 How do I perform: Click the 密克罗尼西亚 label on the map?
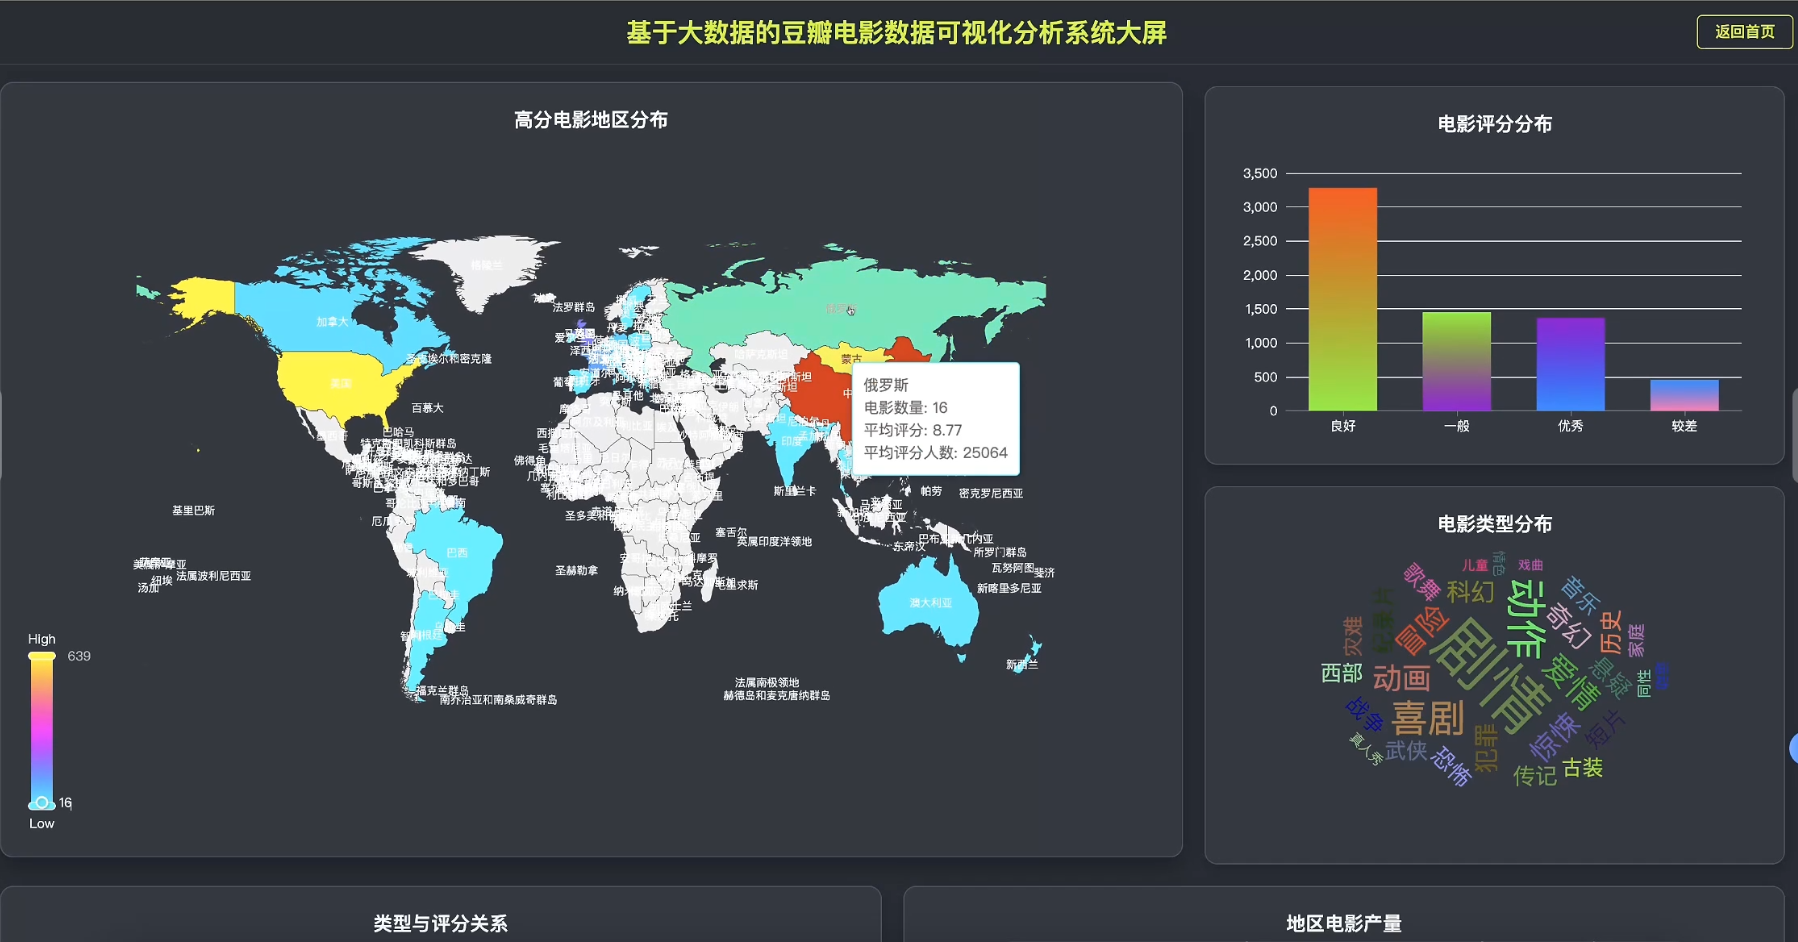990,493
